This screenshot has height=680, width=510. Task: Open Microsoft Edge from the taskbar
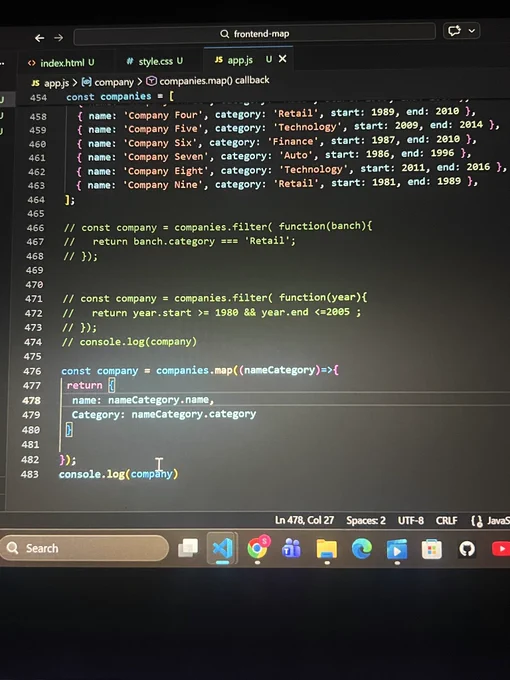point(362,549)
